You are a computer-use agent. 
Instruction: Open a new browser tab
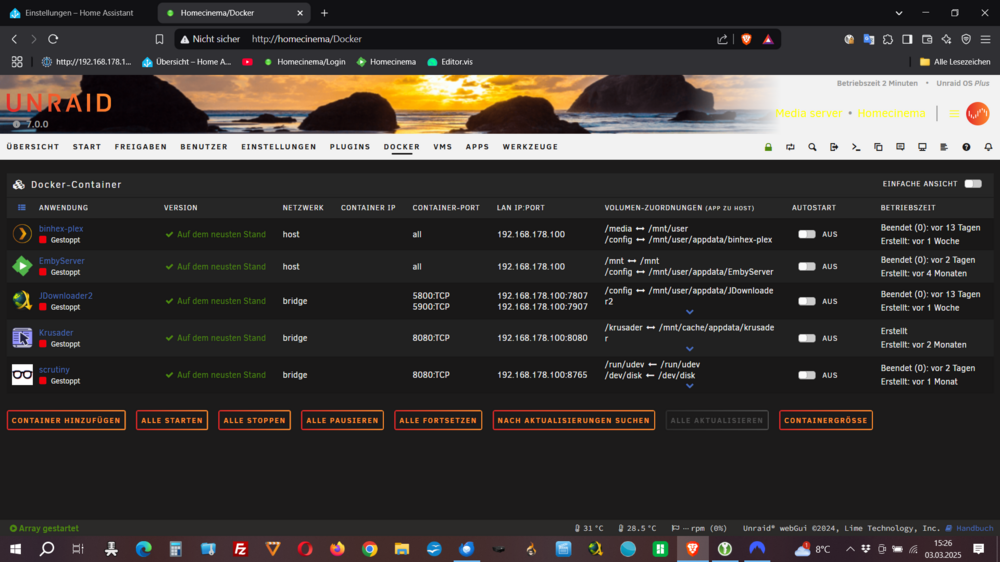pyautogui.click(x=324, y=13)
